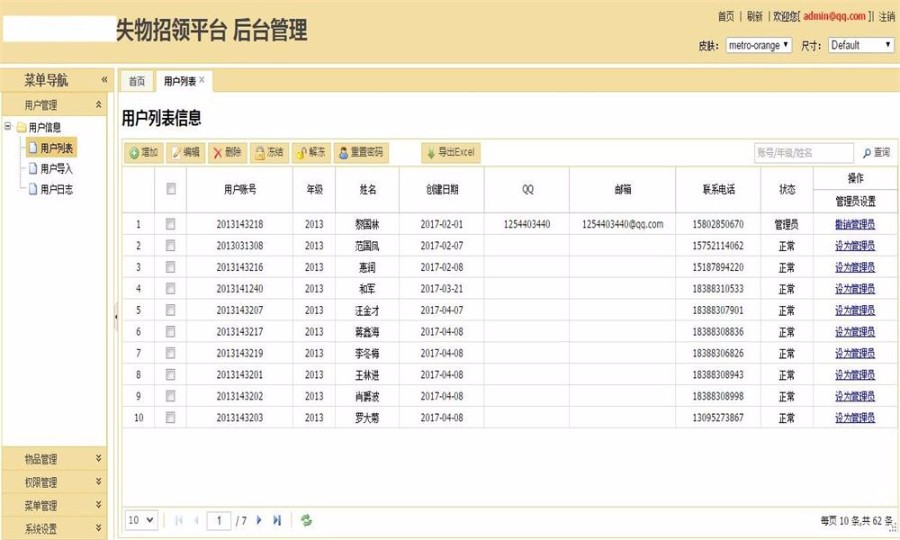The image size is (900, 540).
Task: Open the 皮肤 skin dropdown metro-orange
Action: [759, 45]
